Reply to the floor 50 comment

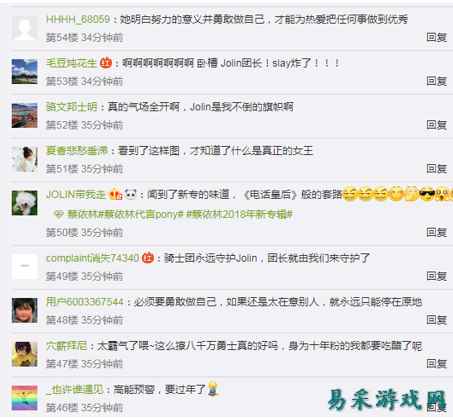coord(436,232)
